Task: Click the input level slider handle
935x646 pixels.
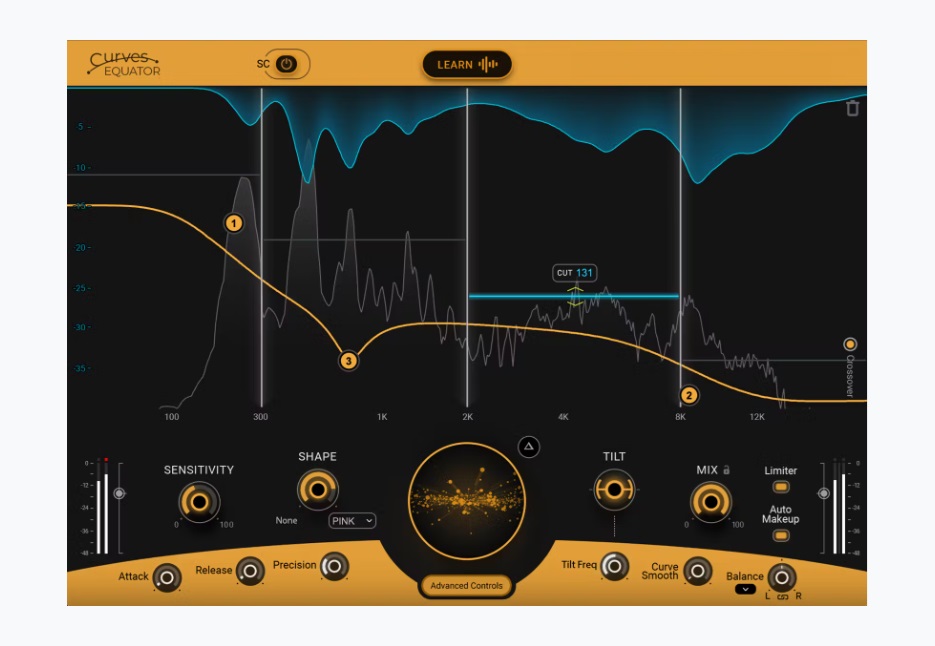Action: [x=119, y=493]
